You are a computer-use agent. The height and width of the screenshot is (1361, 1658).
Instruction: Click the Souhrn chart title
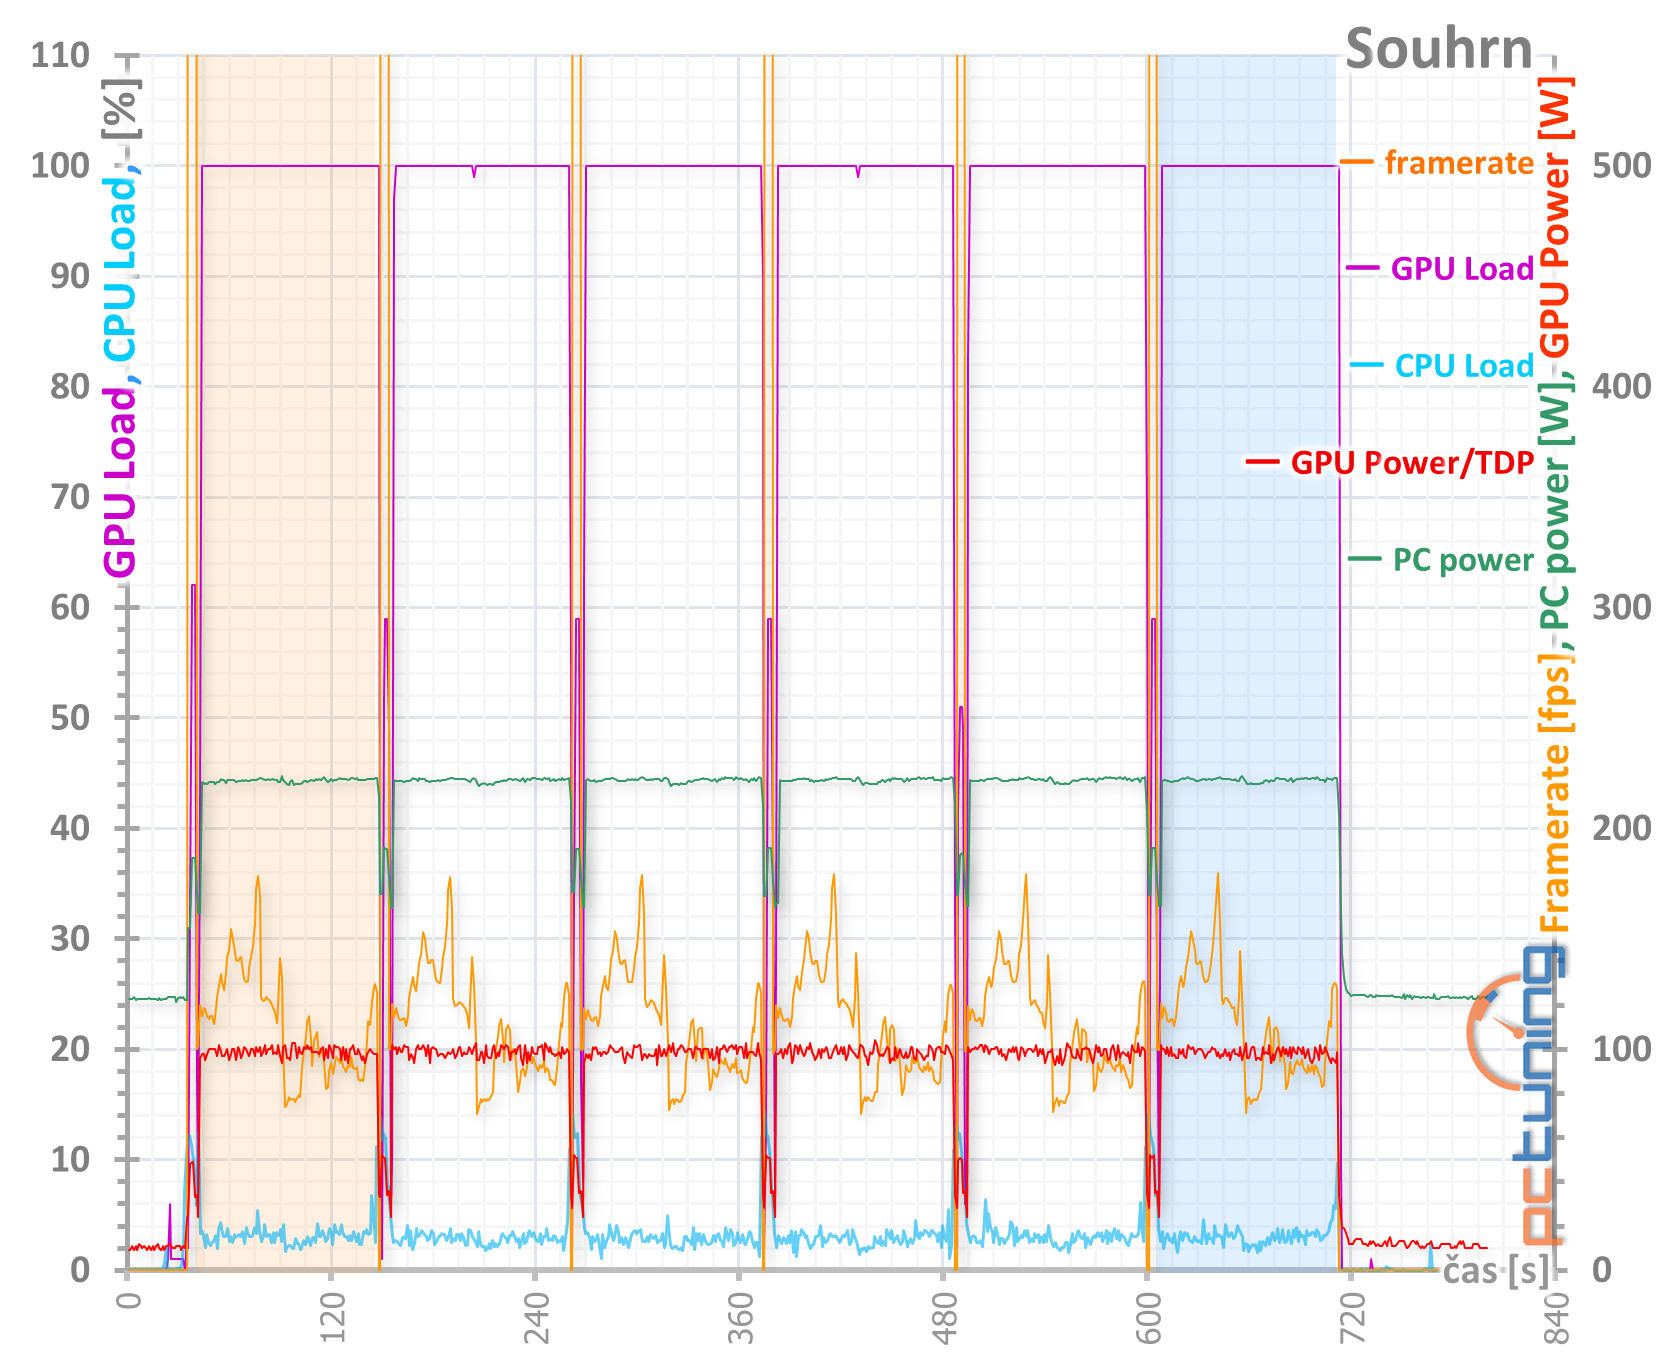click(x=1438, y=50)
